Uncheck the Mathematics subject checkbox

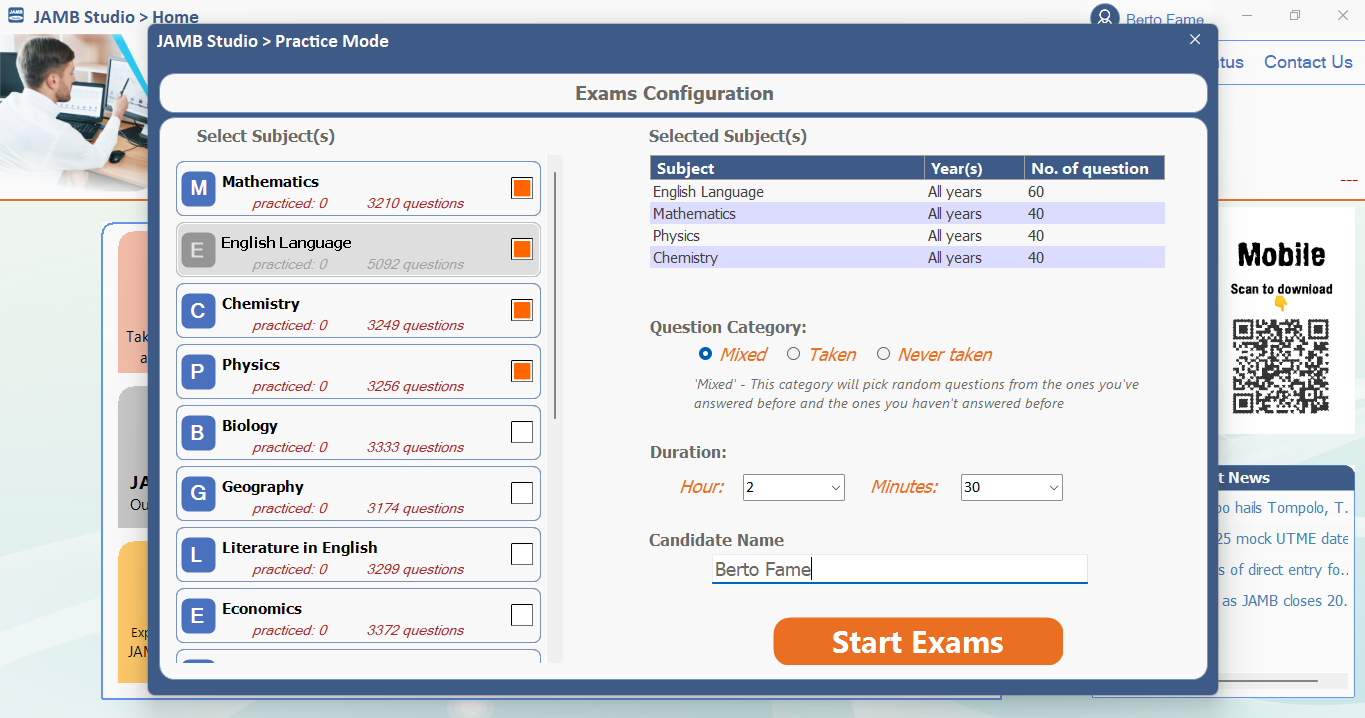pos(521,187)
